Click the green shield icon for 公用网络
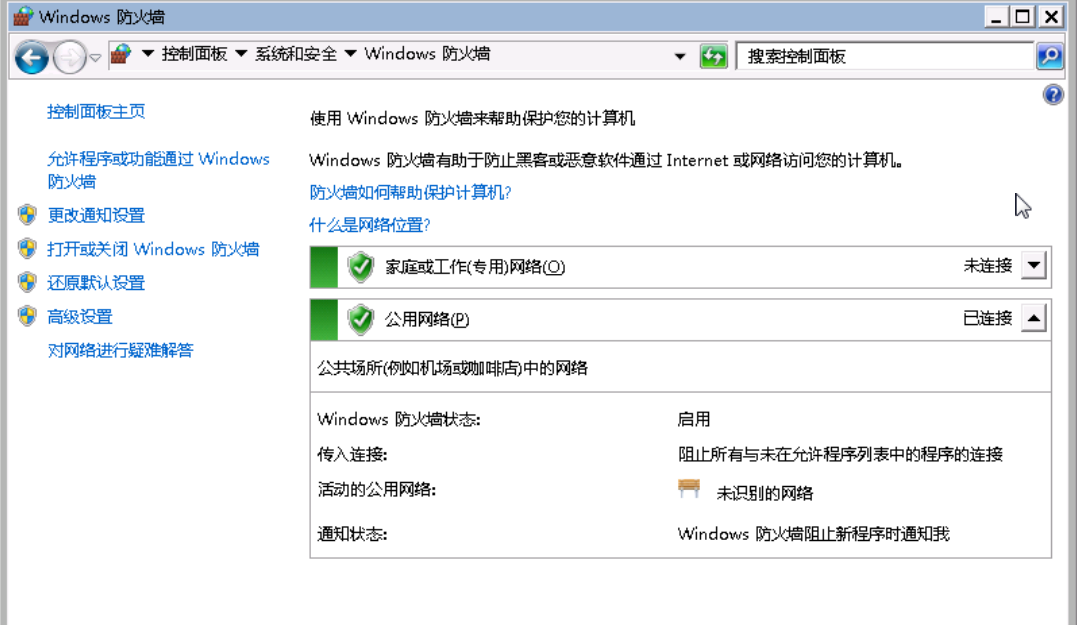 361,319
